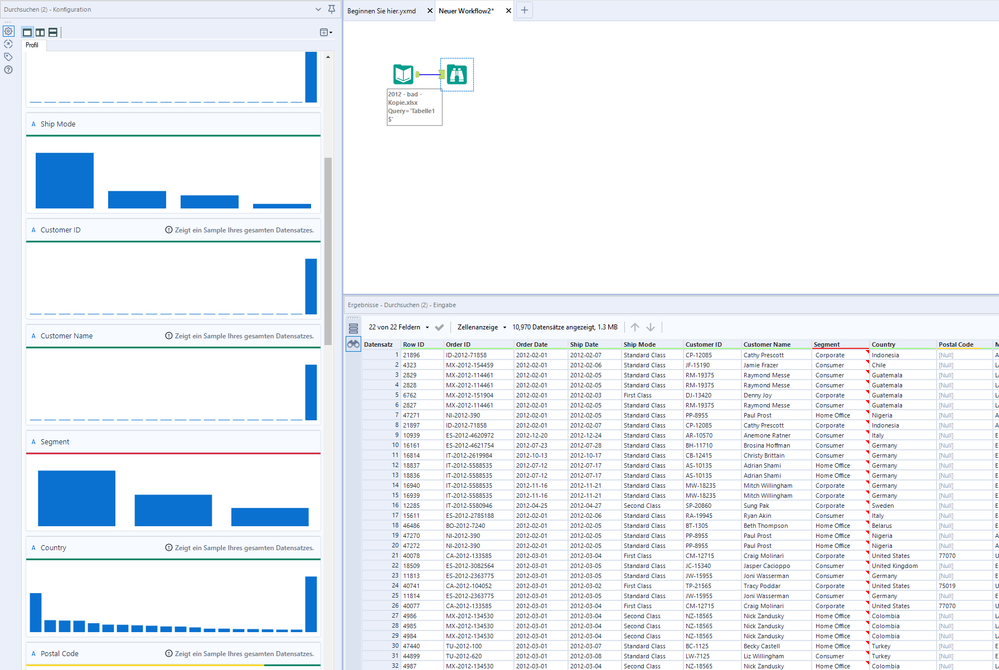Switch to 'Beginnen Sie hier.yxmd' tab

382,10
